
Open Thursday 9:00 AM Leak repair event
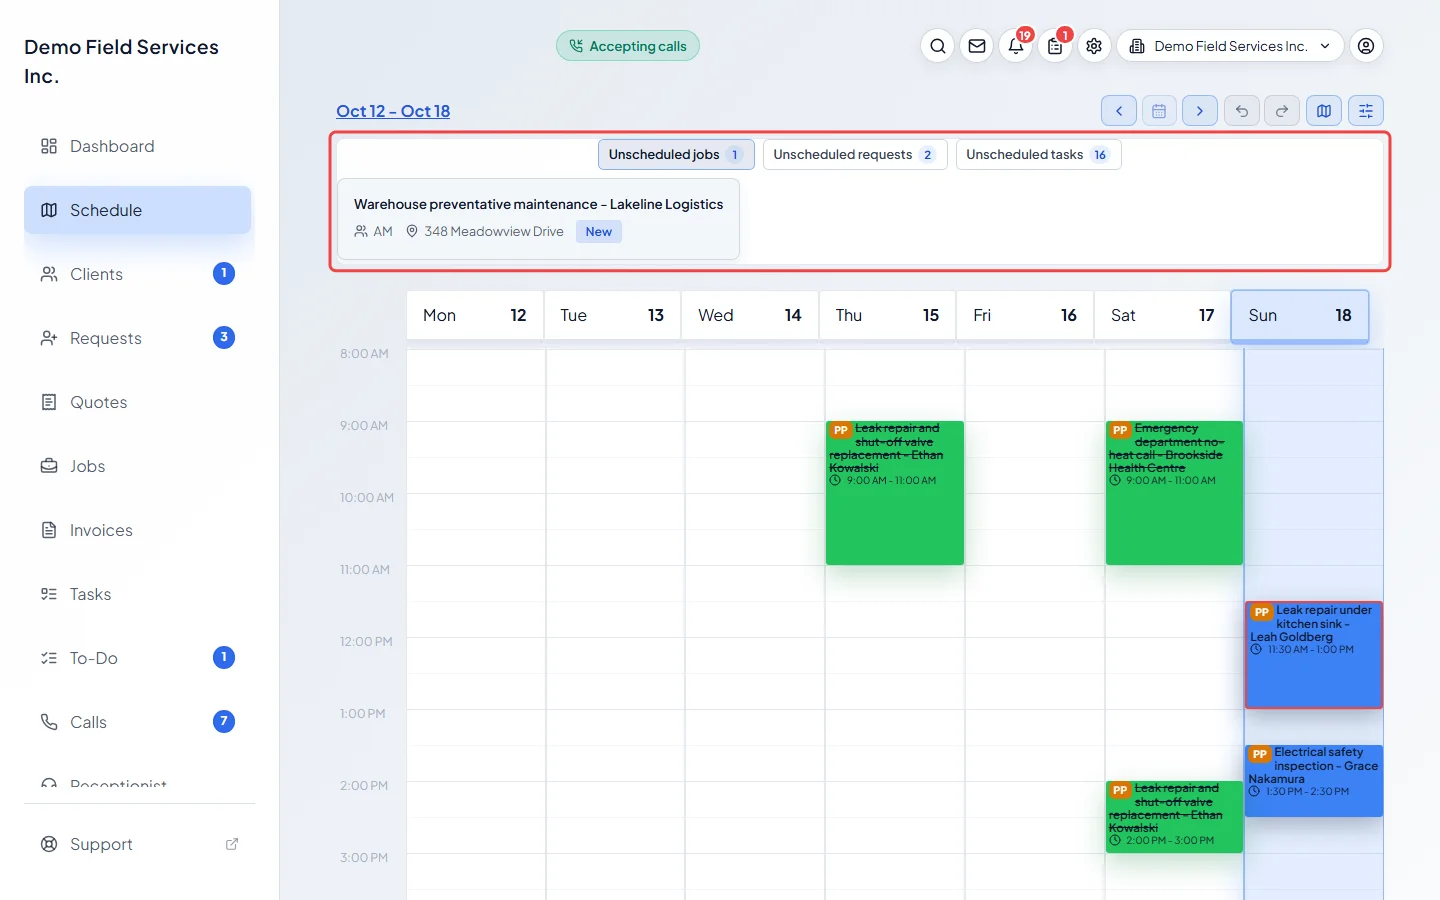895,493
